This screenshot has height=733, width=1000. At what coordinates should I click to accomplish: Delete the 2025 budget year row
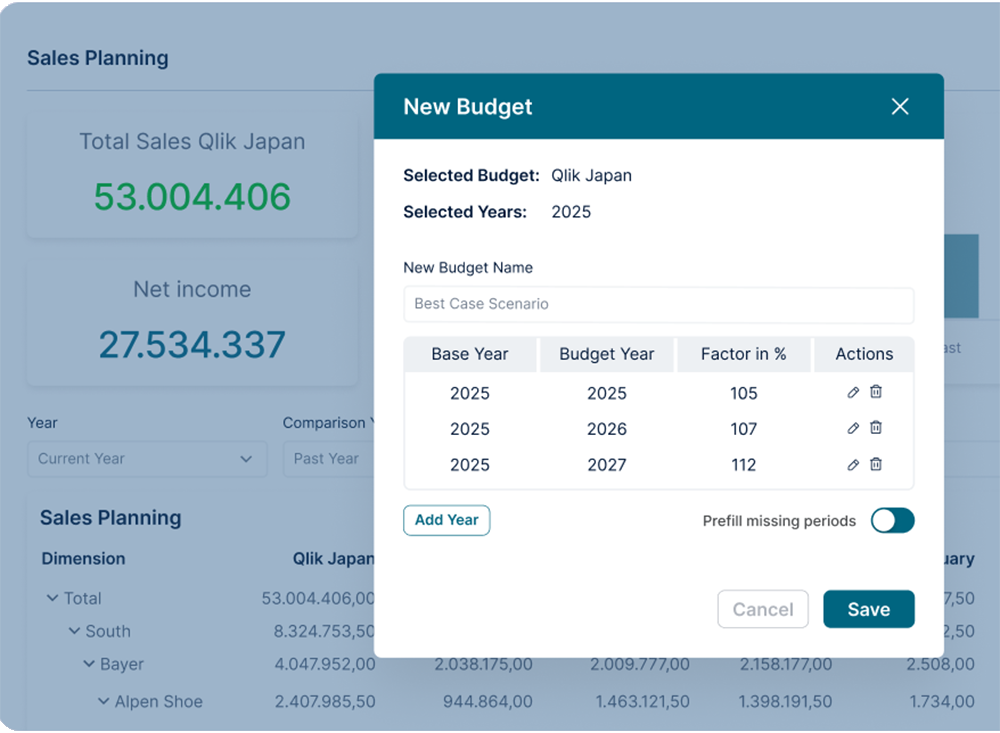876,392
